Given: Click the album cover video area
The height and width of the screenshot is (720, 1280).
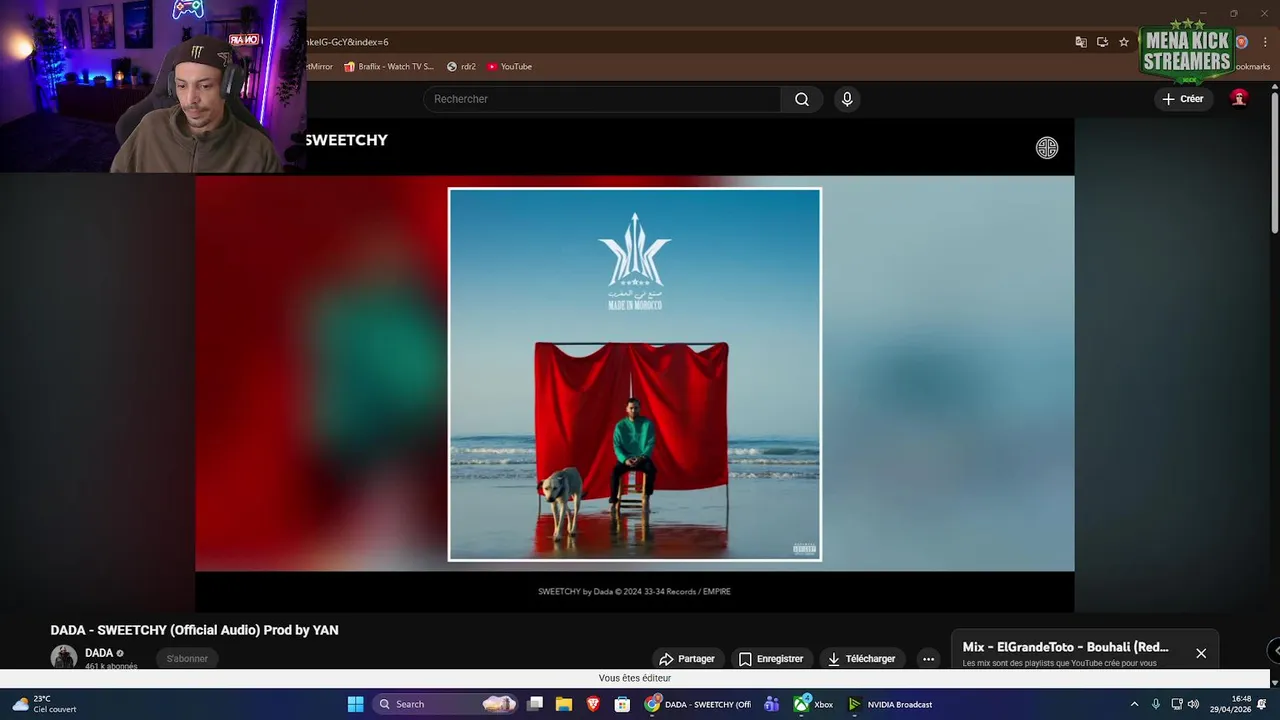Looking at the screenshot, I should 635,374.
